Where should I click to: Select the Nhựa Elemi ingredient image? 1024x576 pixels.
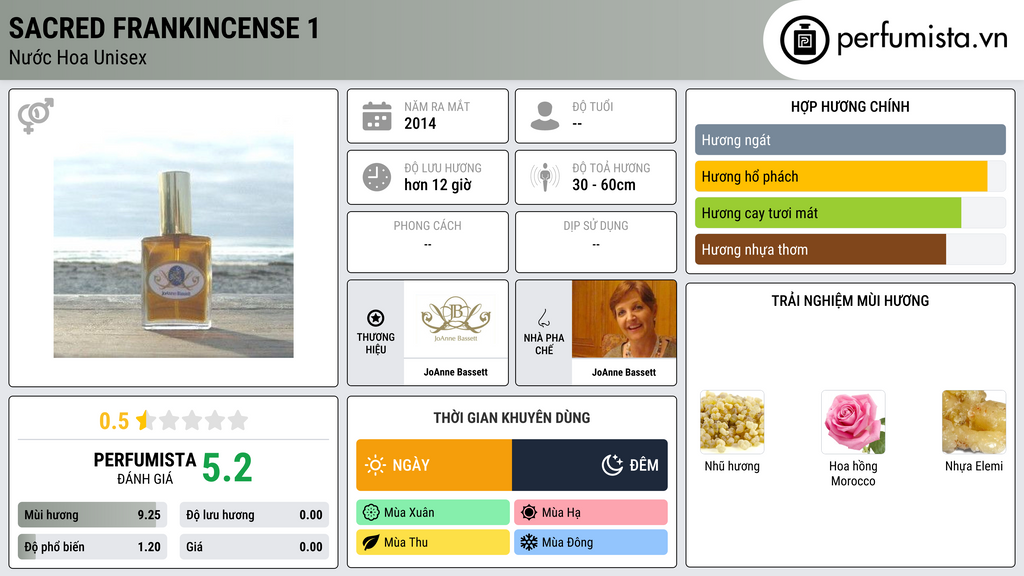tap(974, 422)
